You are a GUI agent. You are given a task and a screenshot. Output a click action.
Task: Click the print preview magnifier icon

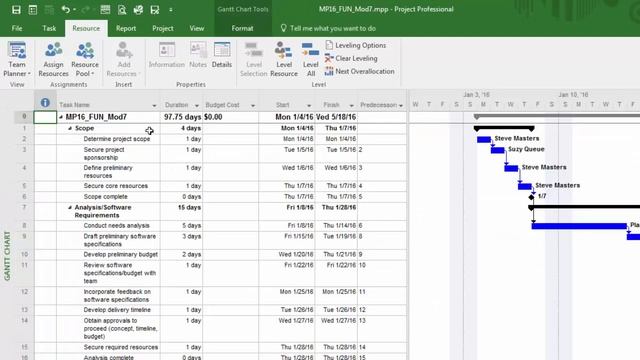coord(122,9)
